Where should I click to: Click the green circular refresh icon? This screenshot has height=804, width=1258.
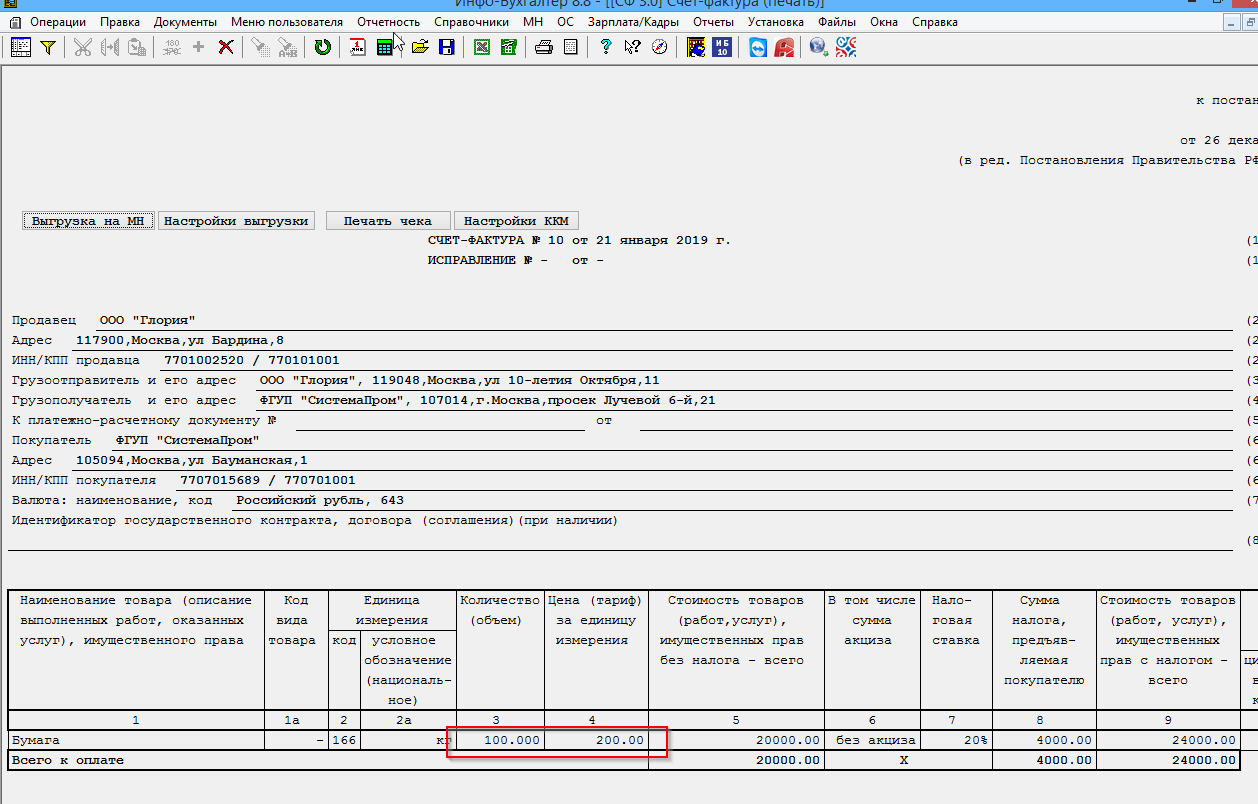322,47
